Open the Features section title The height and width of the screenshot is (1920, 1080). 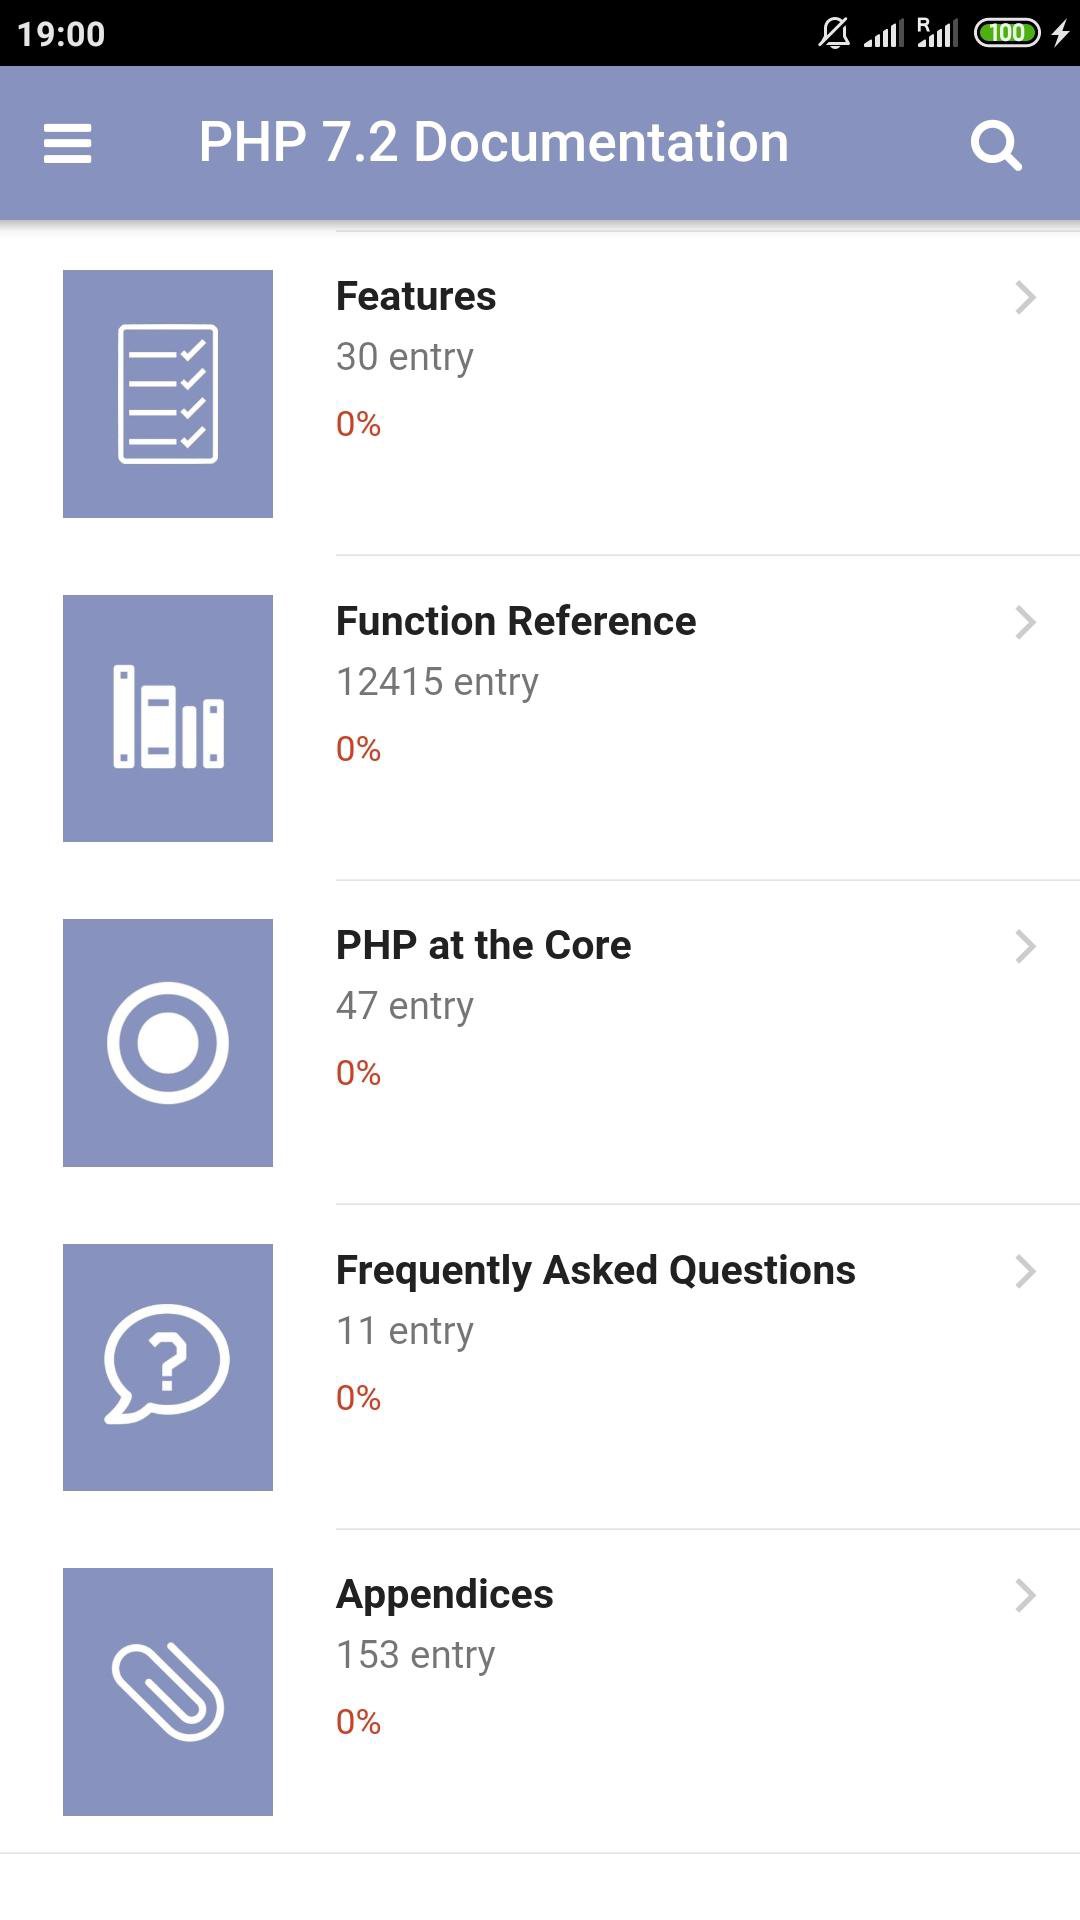click(416, 297)
